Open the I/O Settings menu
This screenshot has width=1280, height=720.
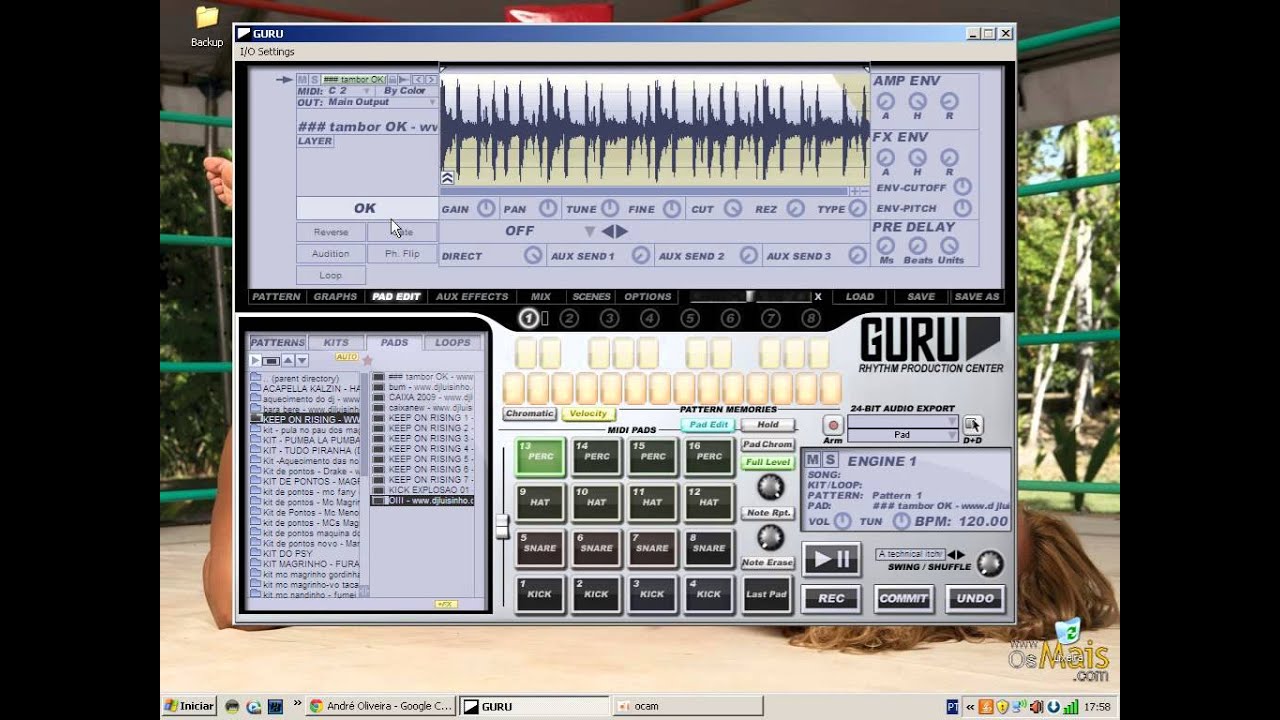click(x=267, y=52)
